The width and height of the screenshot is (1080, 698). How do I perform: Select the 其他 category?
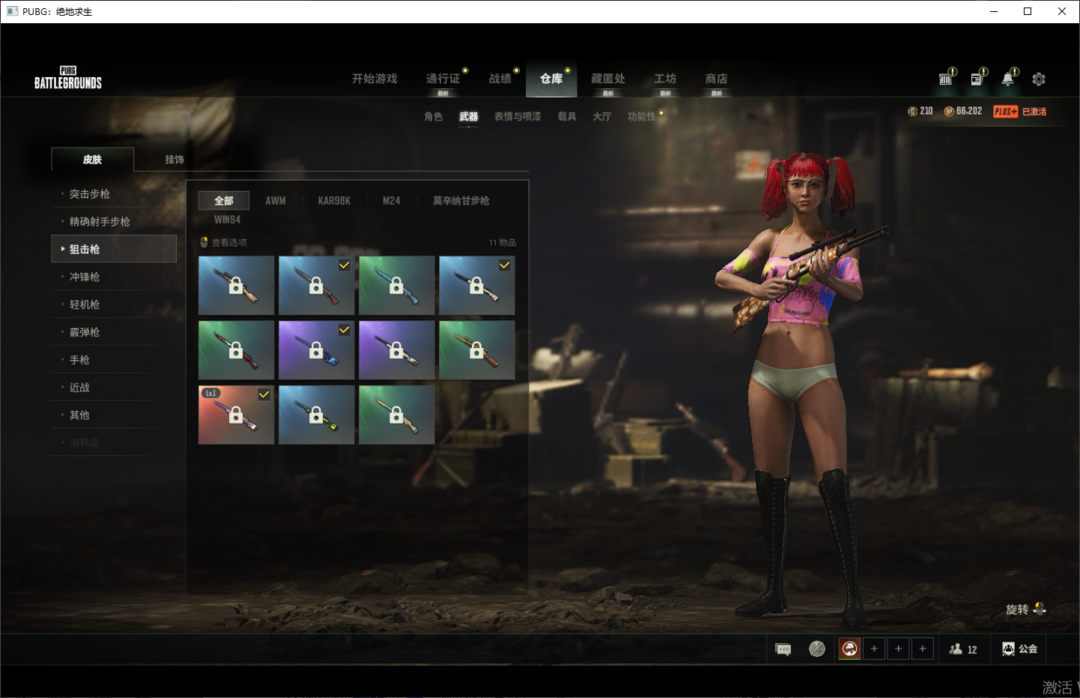coord(114,415)
